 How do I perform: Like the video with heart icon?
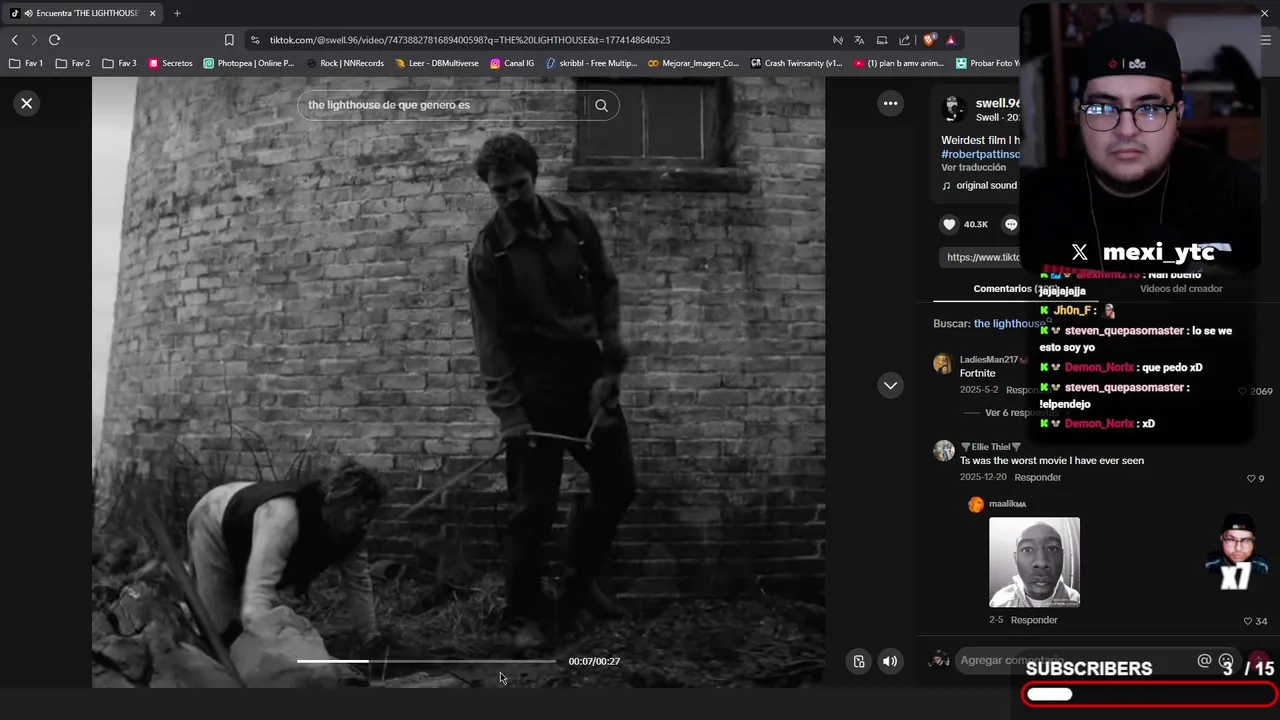[x=949, y=224]
